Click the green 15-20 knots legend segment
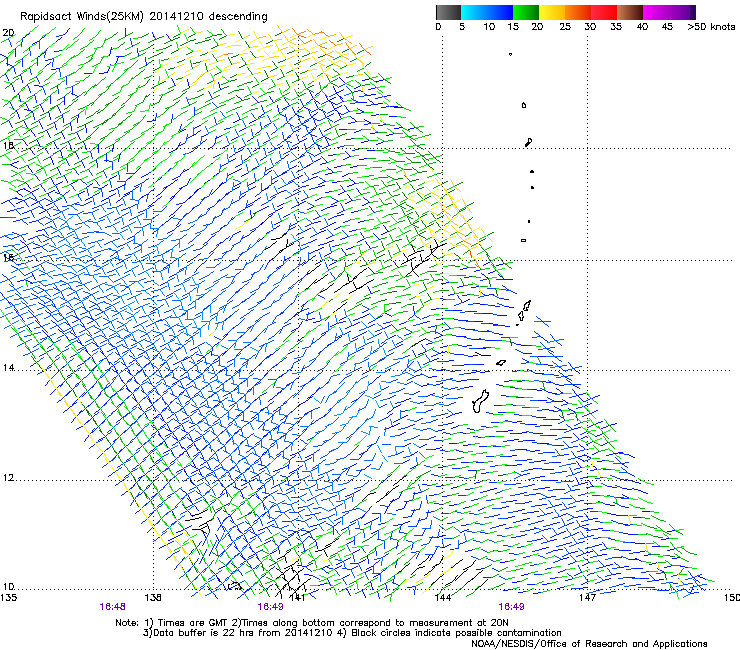Viewport: 740px width, 650px height. (x=526, y=12)
